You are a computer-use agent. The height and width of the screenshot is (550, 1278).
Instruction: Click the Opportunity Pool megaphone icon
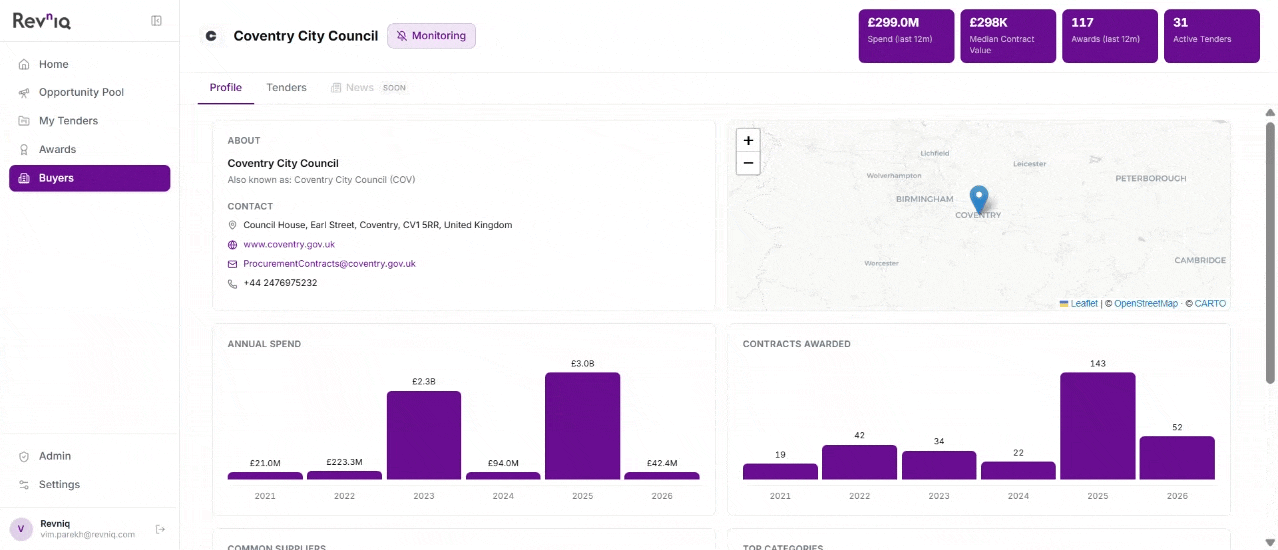pos(24,92)
